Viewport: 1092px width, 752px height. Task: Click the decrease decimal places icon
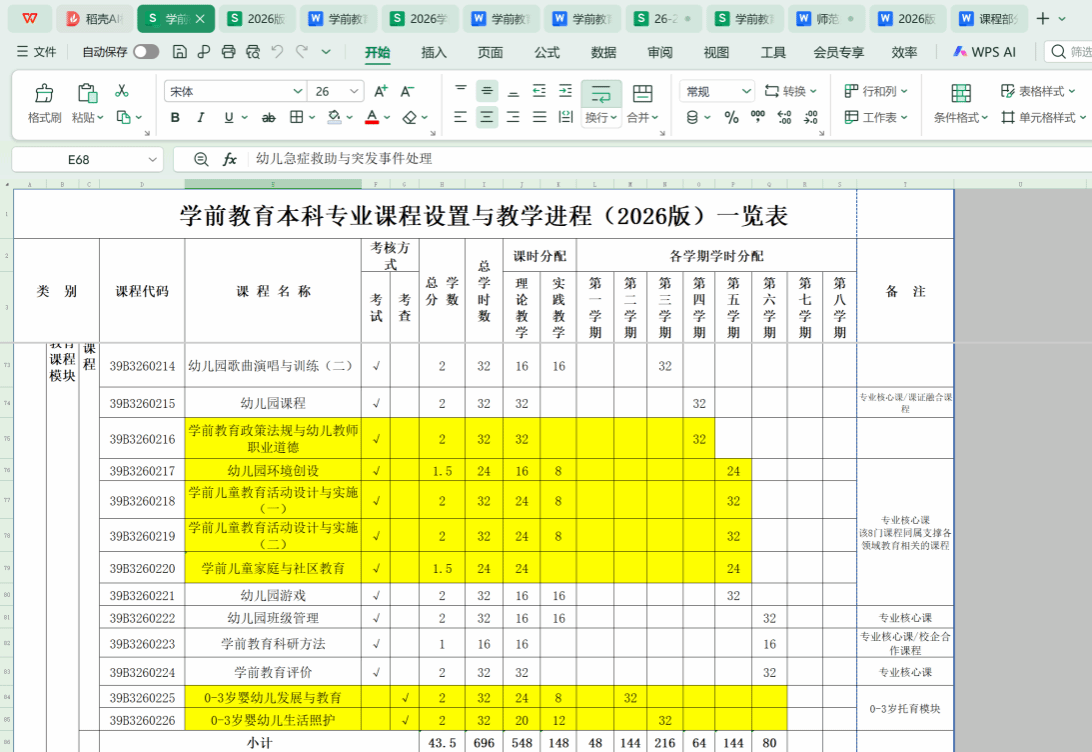coord(811,117)
